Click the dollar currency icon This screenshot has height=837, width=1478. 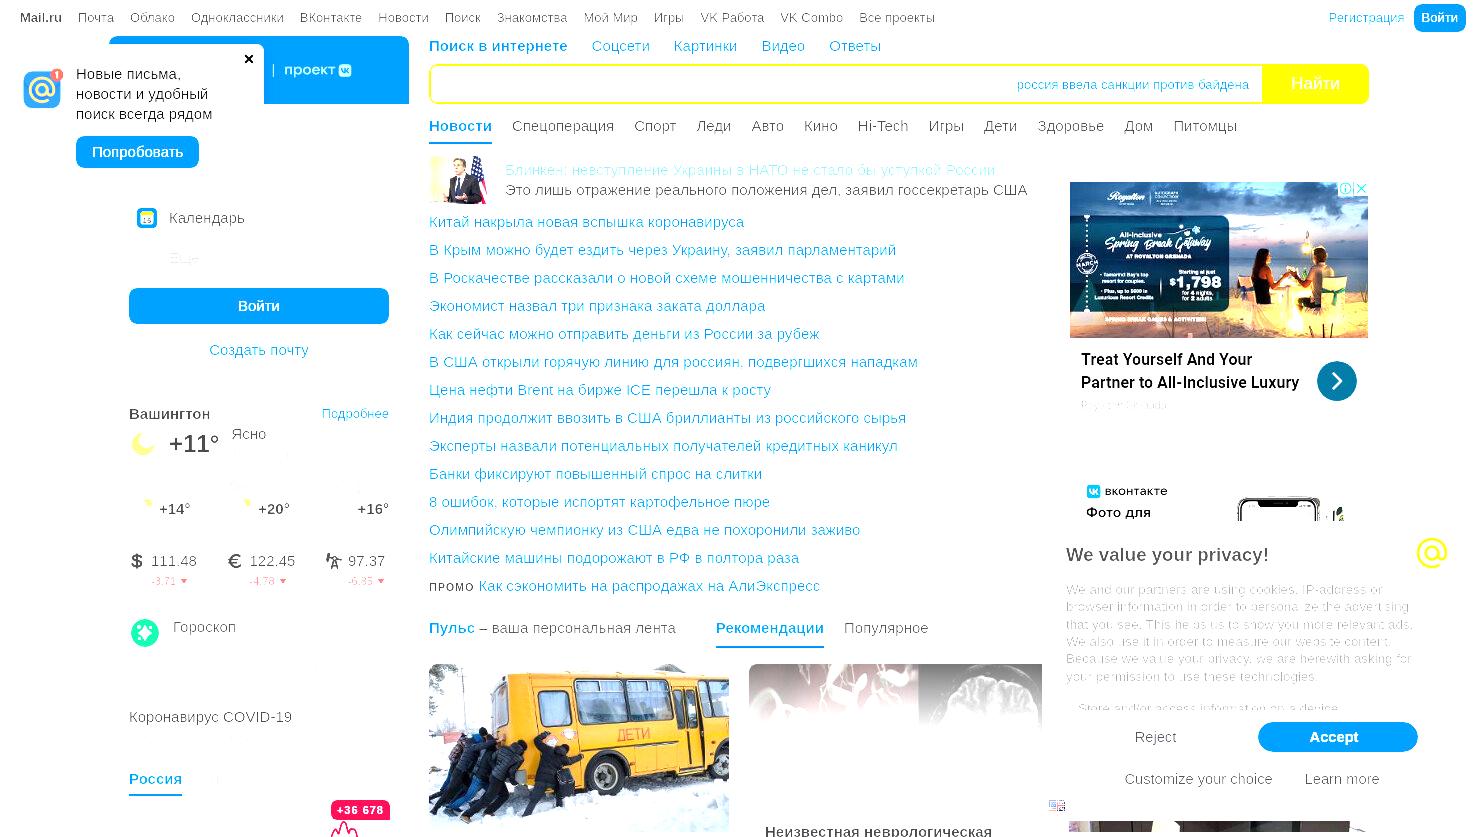137,561
